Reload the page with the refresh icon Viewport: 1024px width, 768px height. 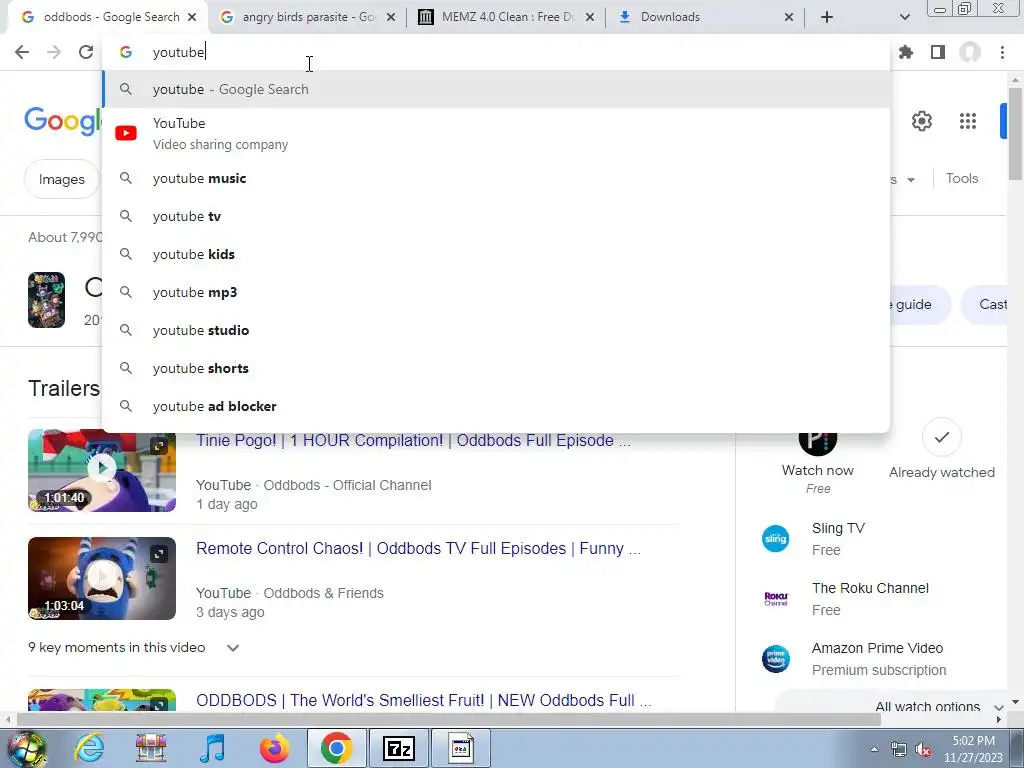pyautogui.click(x=86, y=52)
